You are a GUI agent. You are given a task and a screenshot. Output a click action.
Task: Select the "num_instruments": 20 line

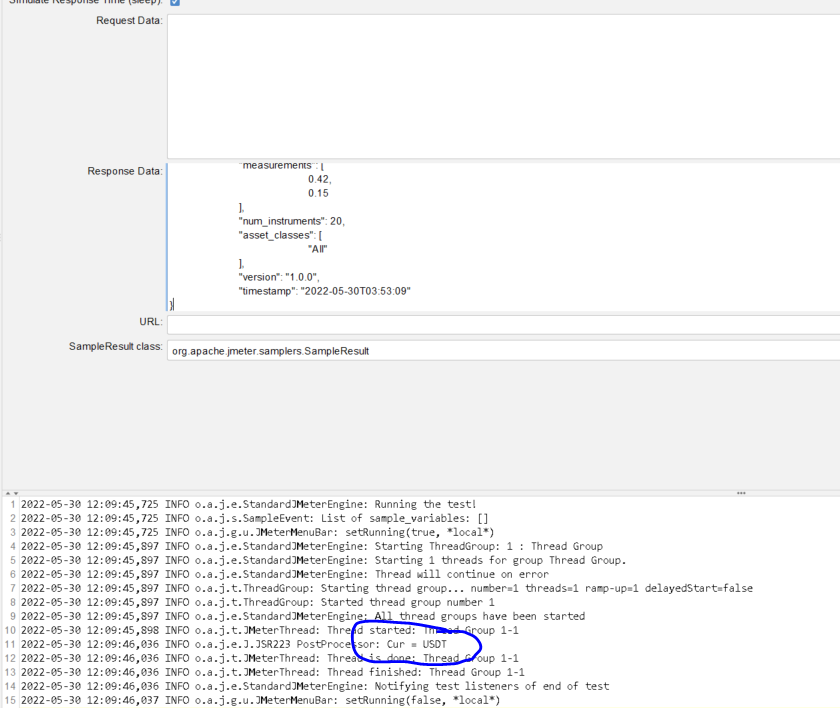pos(291,221)
